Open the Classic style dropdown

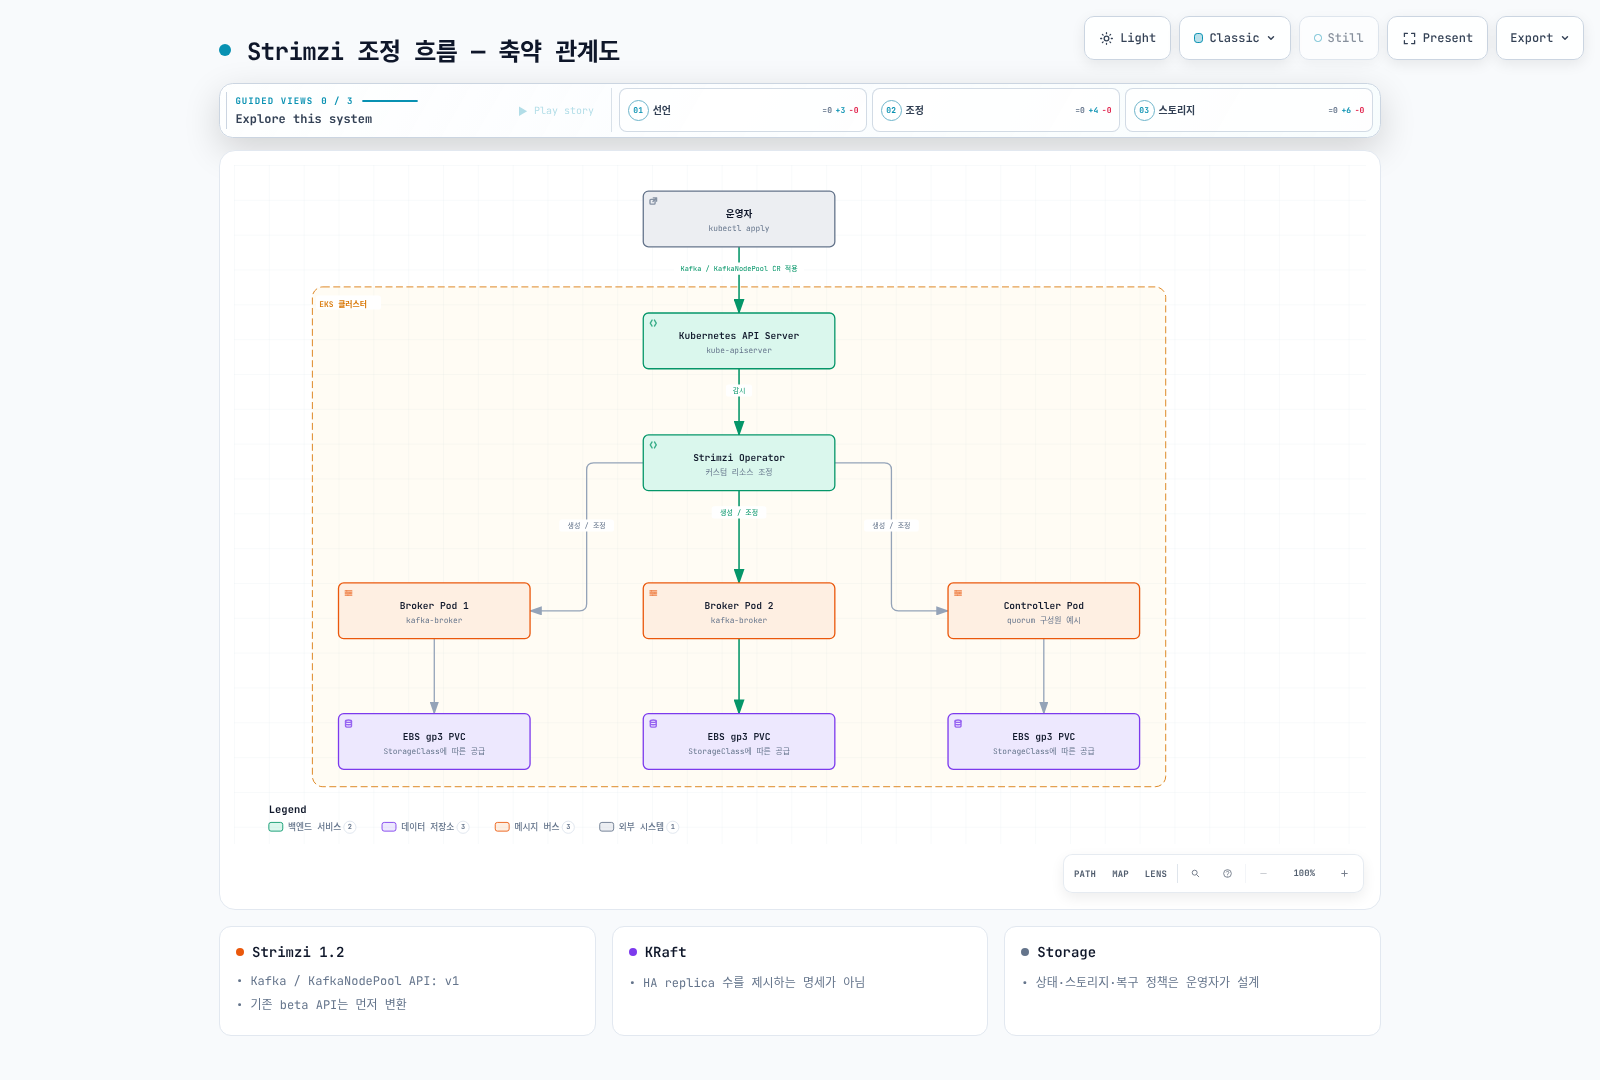pos(1235,38)
